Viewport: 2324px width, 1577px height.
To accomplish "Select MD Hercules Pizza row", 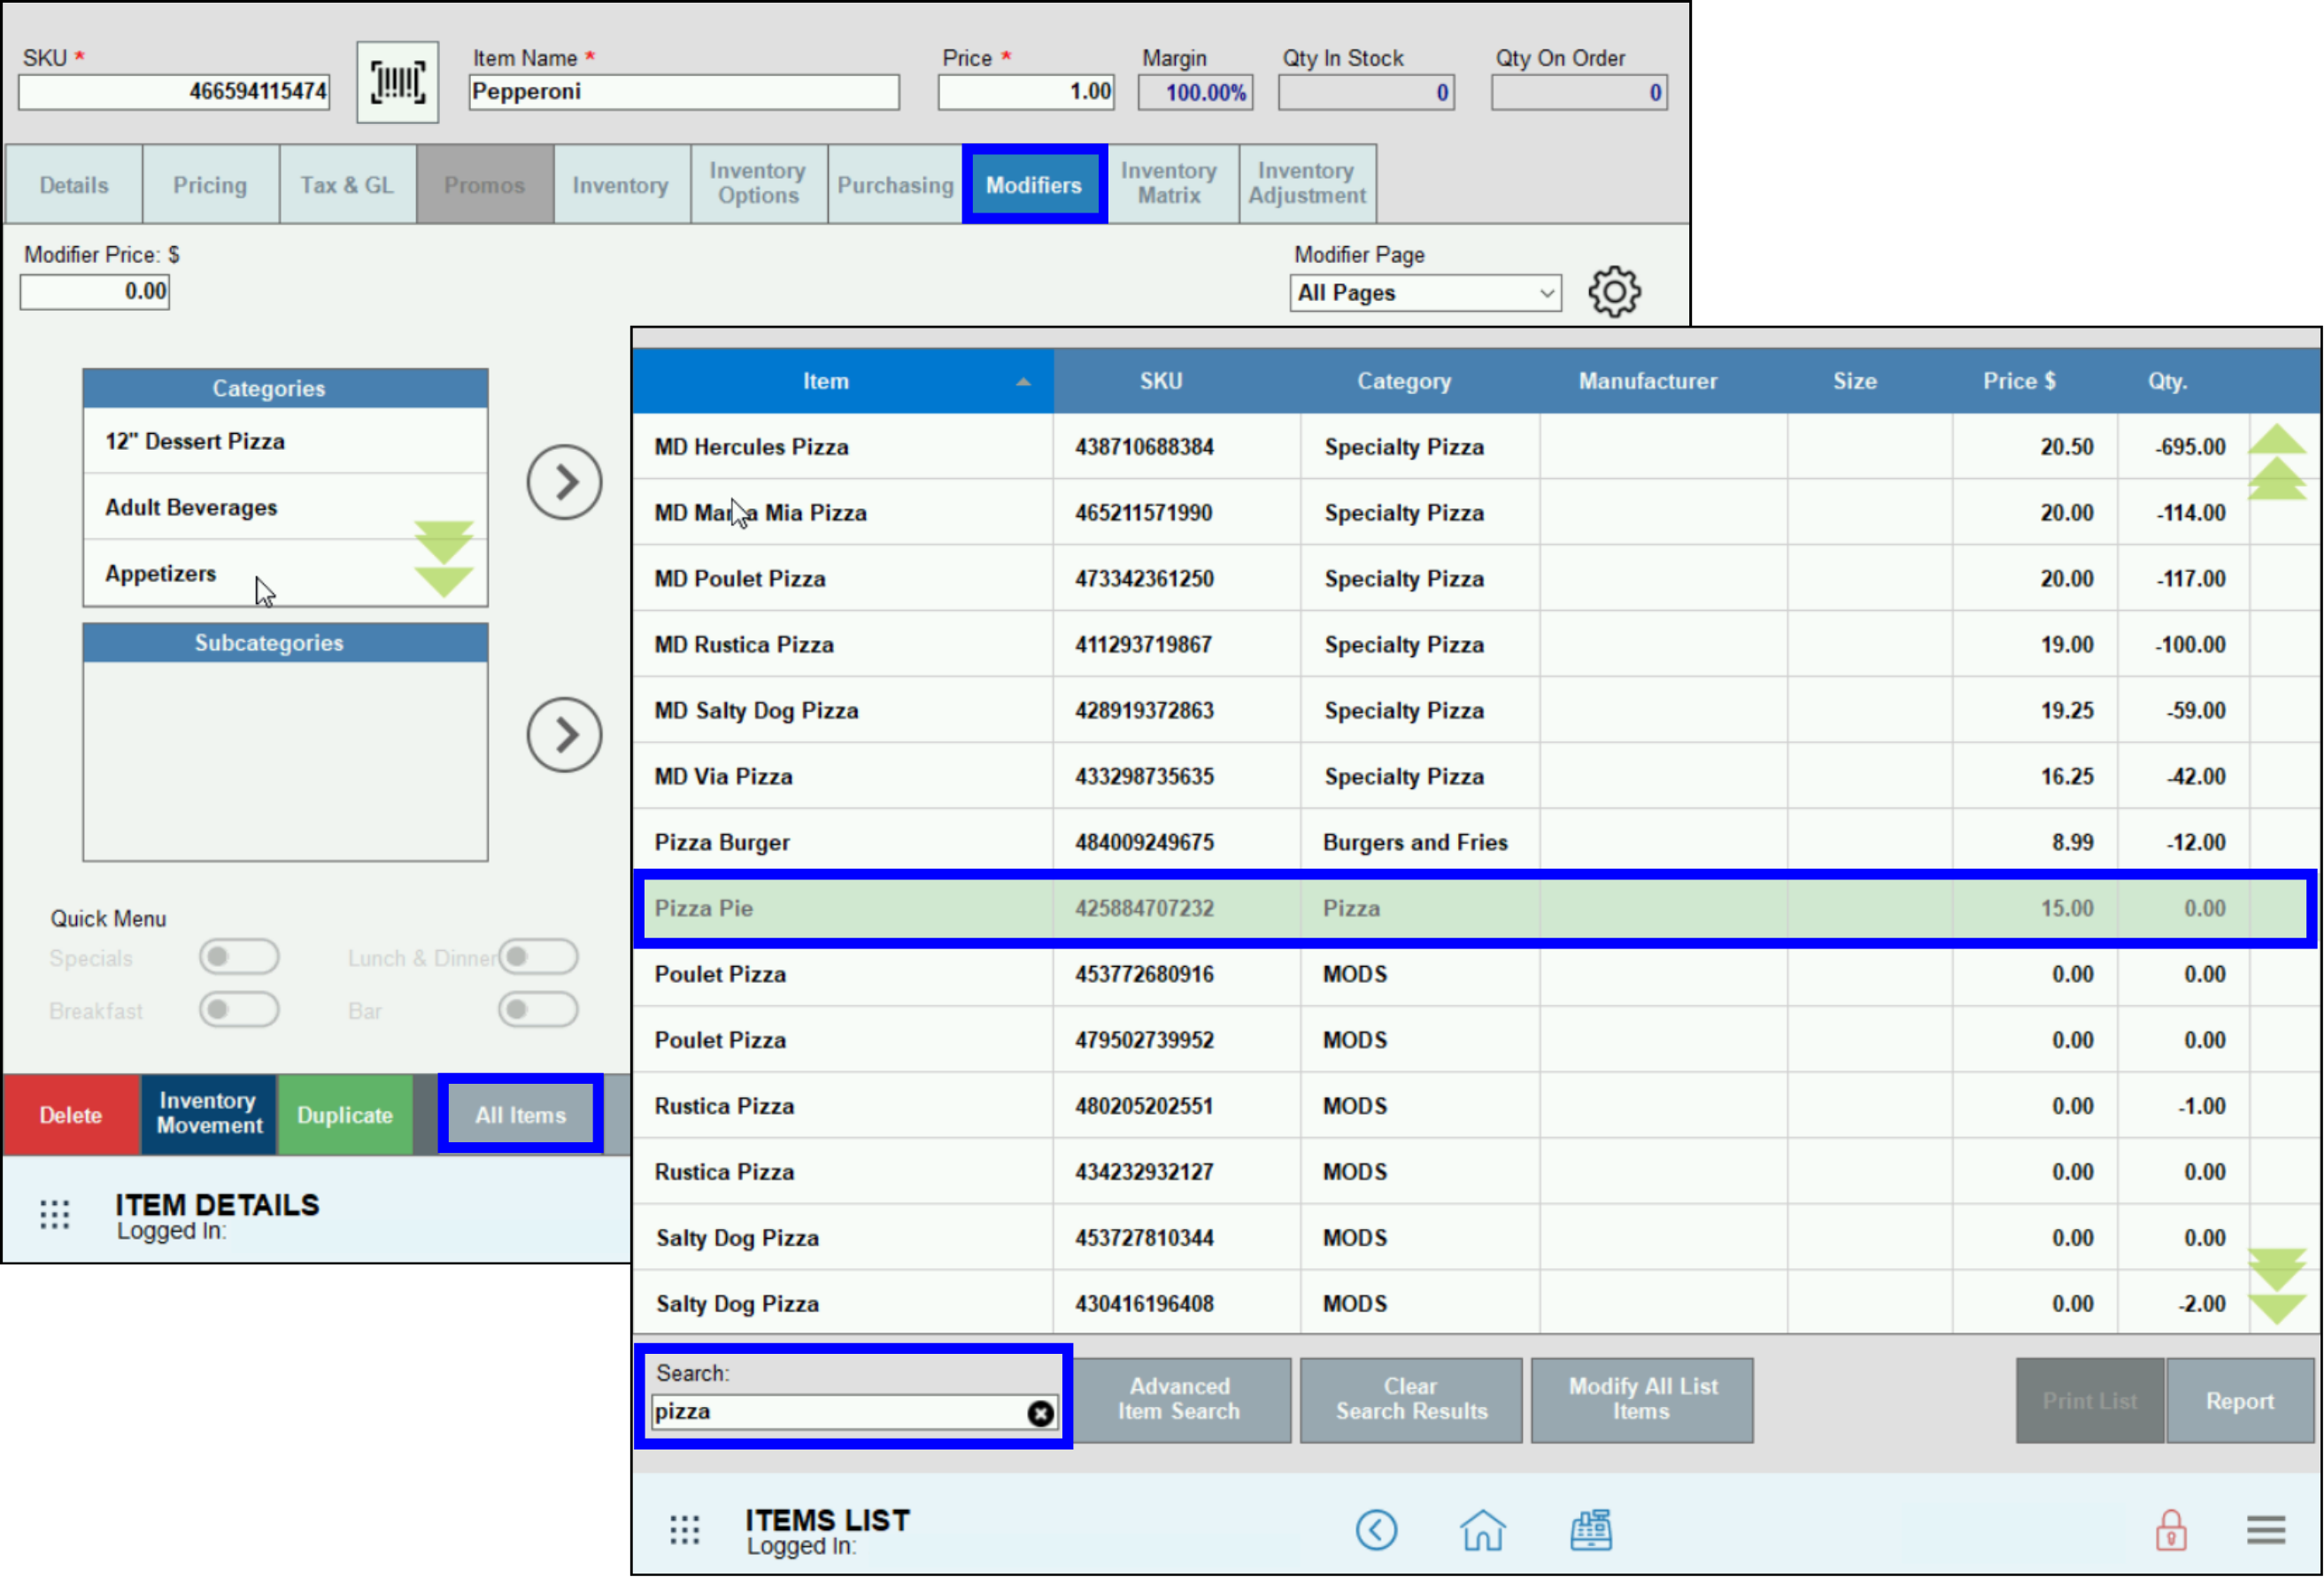I will point(1440,447).
